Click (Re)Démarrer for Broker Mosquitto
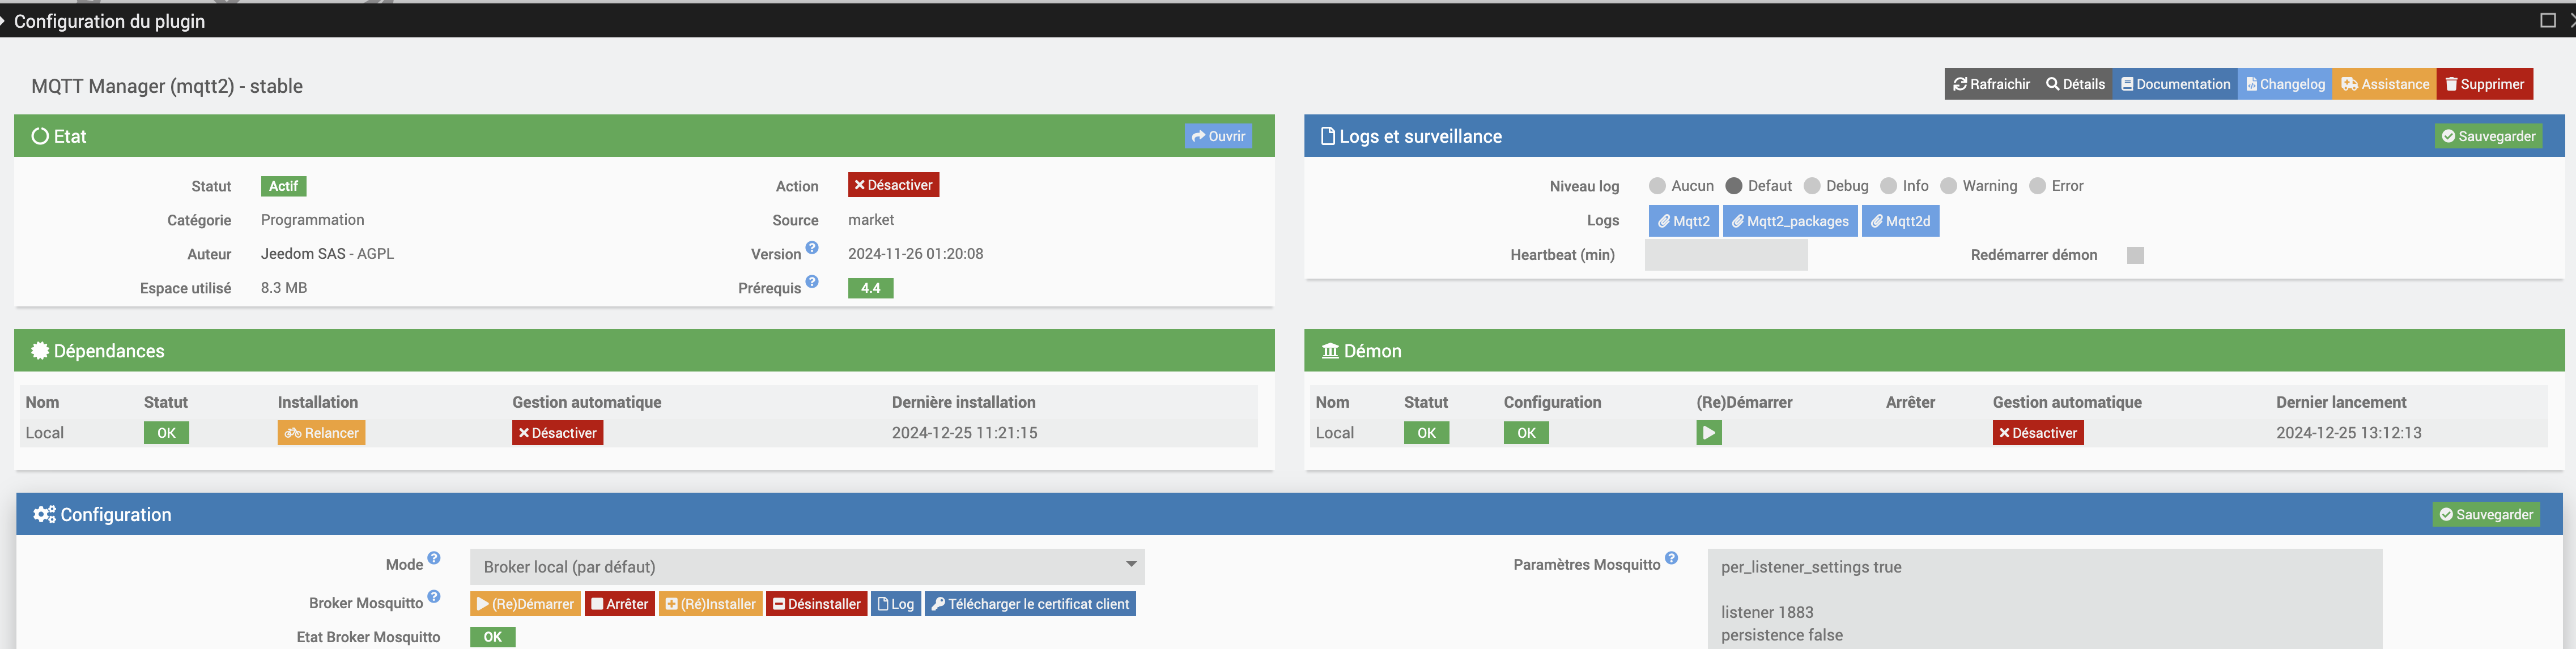Screen dimensions: 2576x649 [525, 604]
